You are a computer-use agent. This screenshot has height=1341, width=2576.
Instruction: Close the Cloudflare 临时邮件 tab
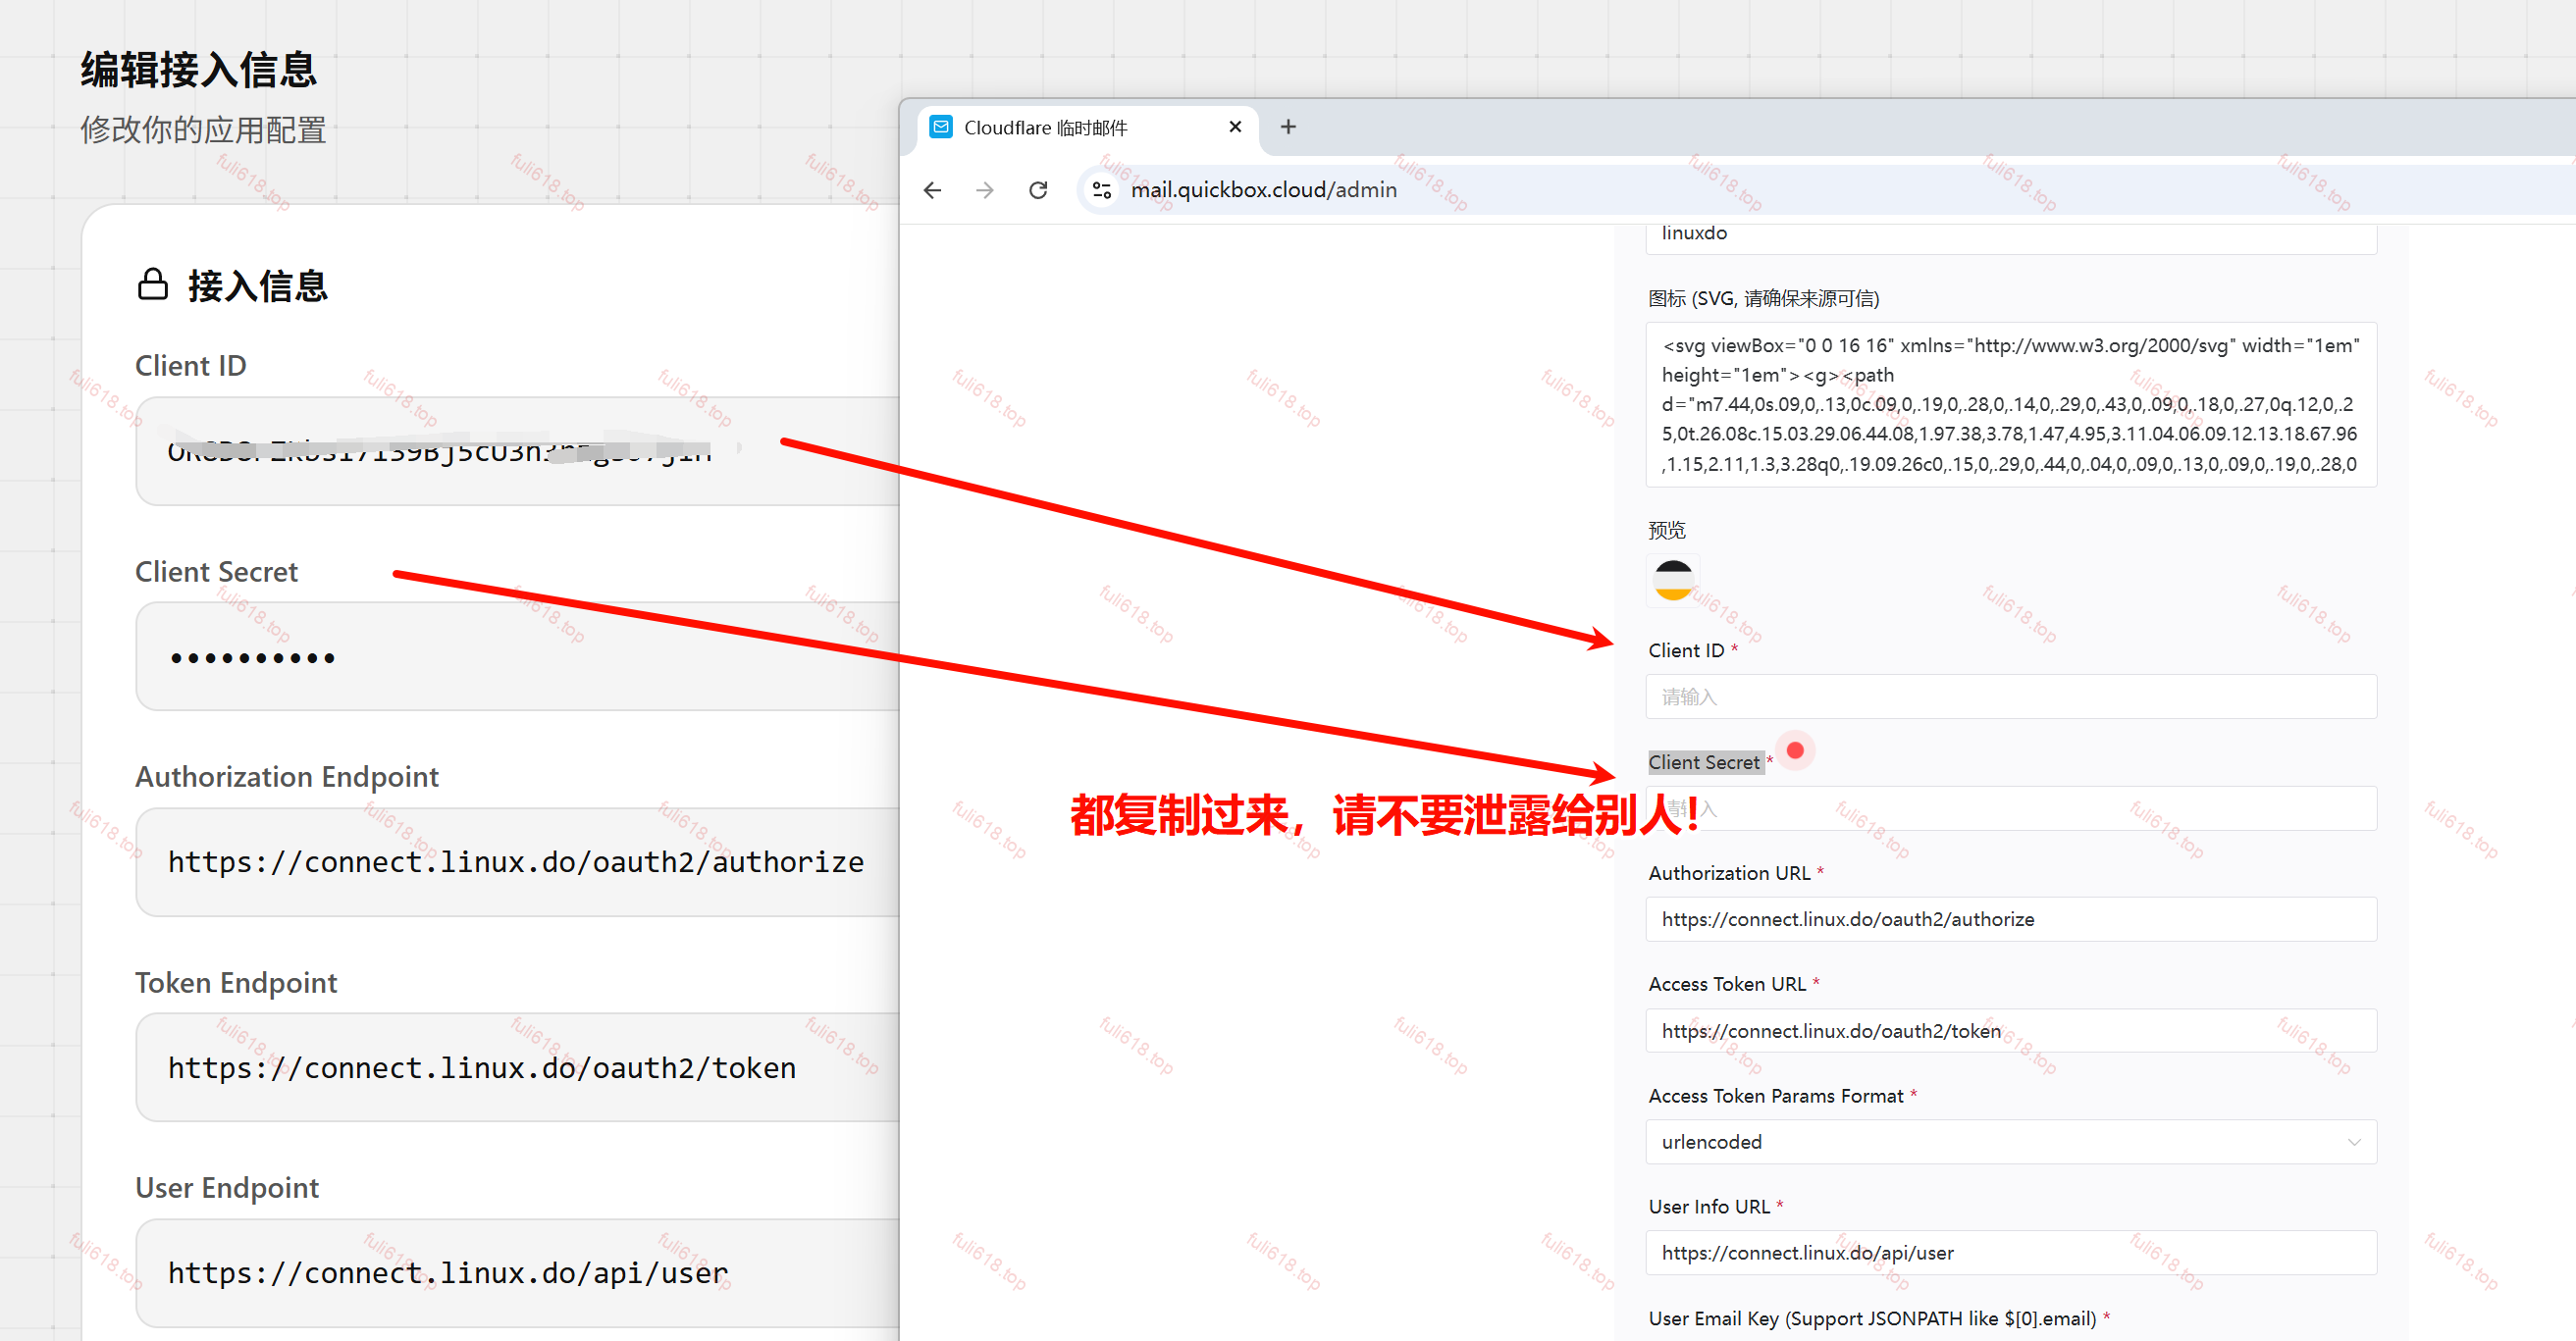coord(1235,127)
